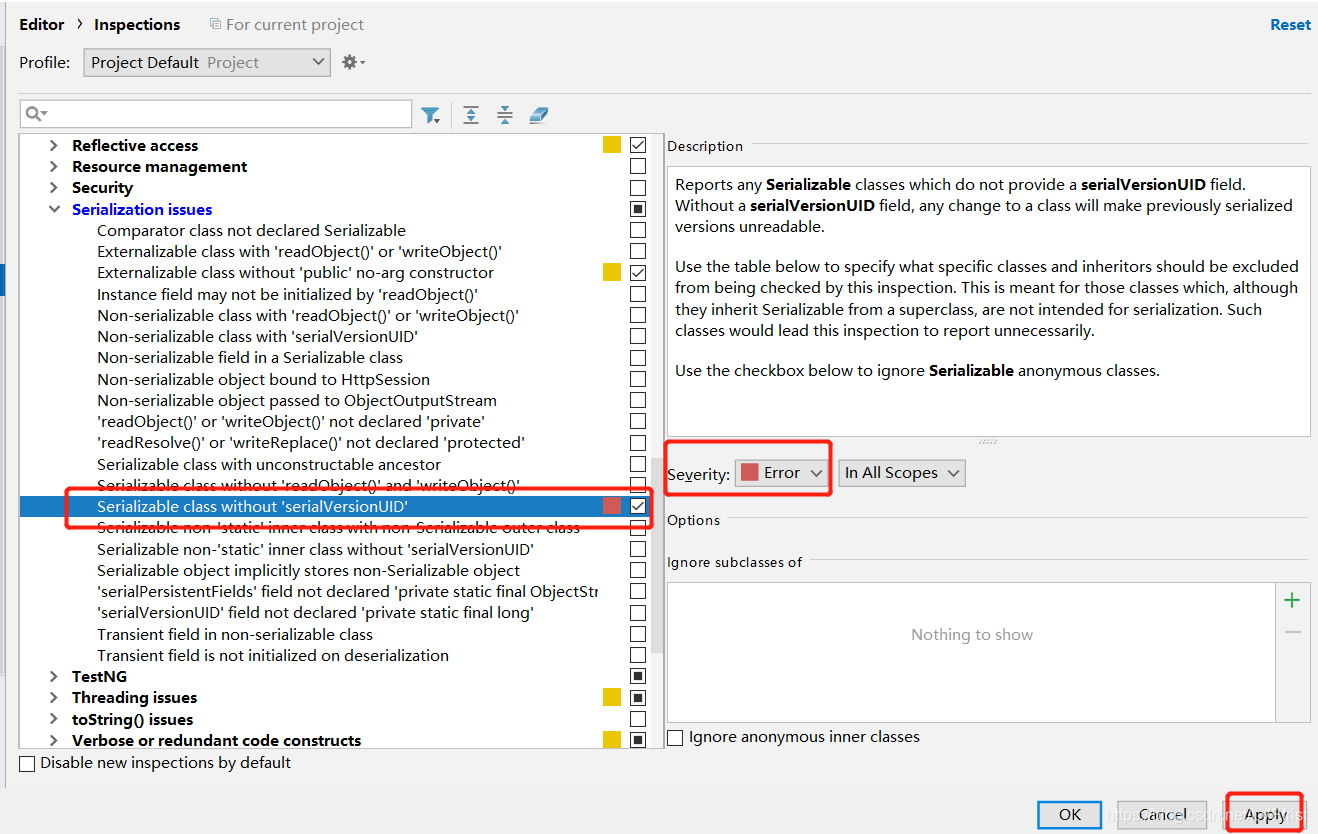This screenshot has width=1318, height=834.
Task: Expand the Resource management group
Action: tap(54, 167)
